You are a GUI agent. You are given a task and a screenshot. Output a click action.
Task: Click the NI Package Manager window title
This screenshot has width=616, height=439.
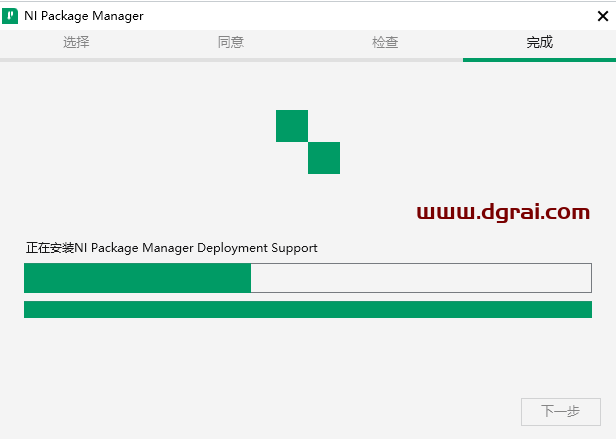tap(84, 16)
